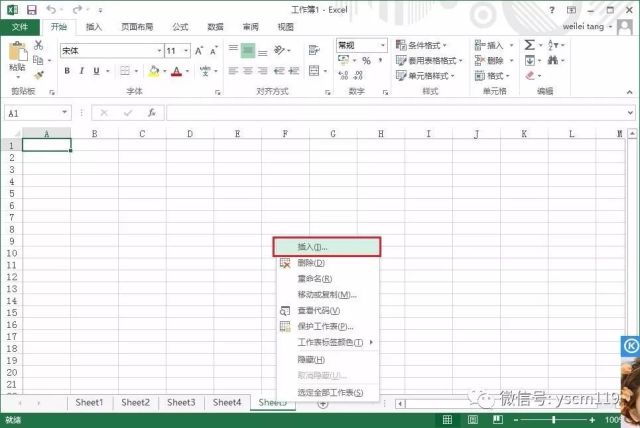Align text left
Image resolution: width=640 pixels, height=428 pixels.
(x=233, y=71)
